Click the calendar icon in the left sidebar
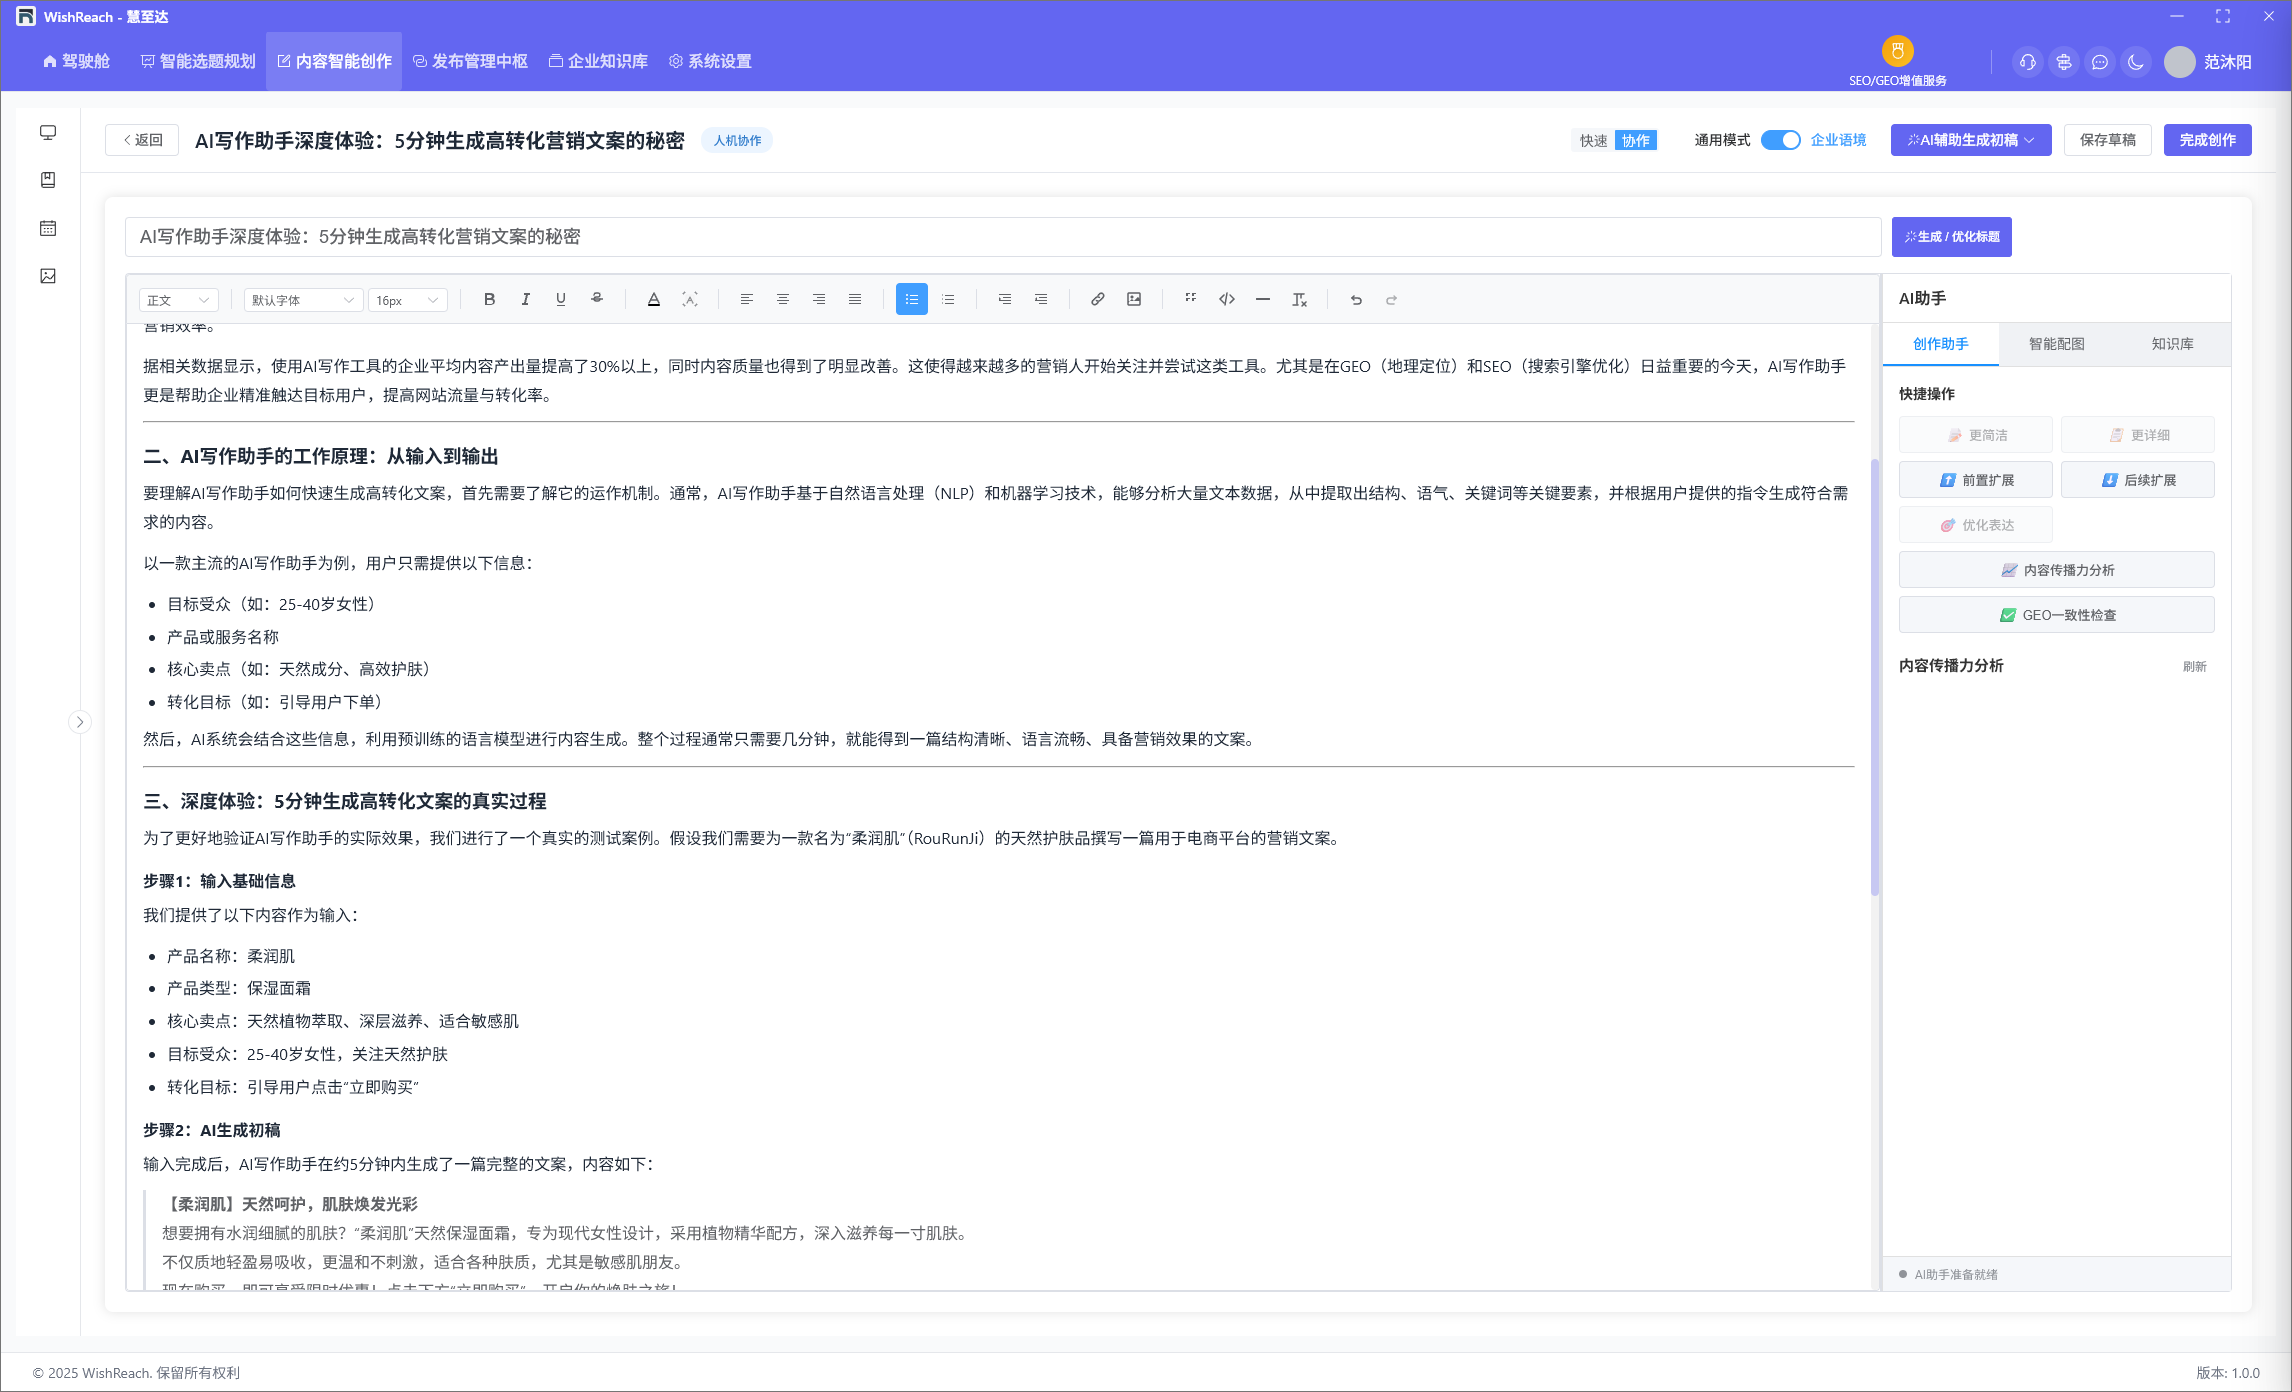This screenshot has height=1392, width=2292. (x=48, y=228)
